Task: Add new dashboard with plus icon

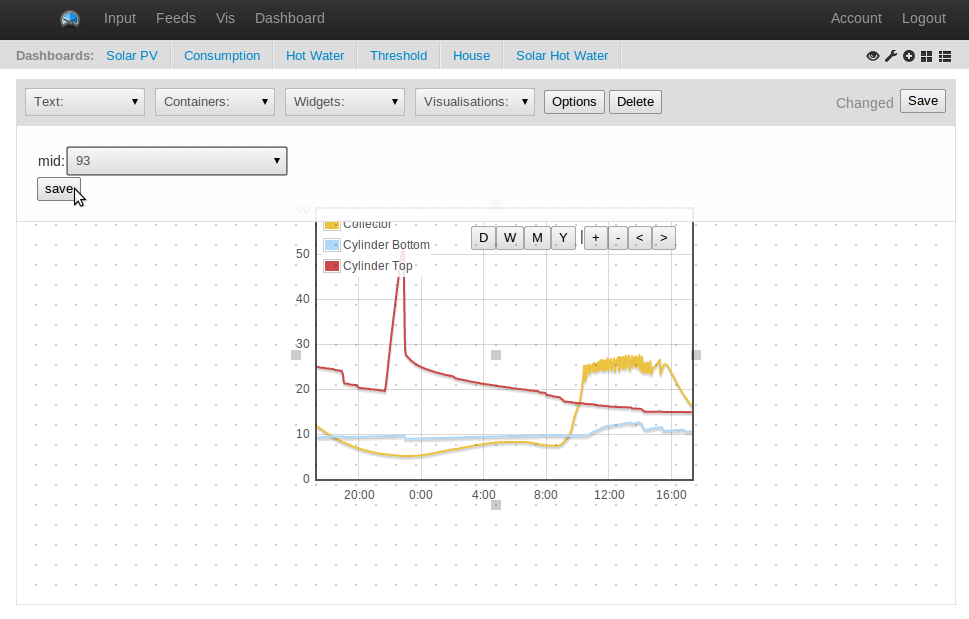Action: [908, 56]
